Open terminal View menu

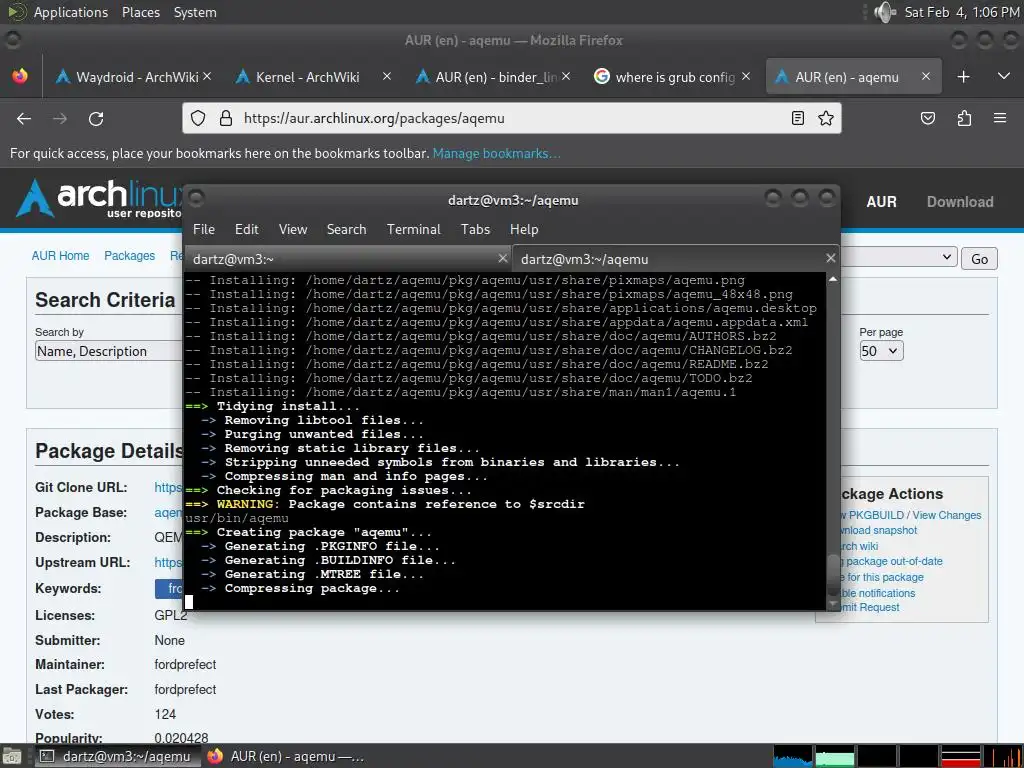pyautogui.click(x=293, y=229)
